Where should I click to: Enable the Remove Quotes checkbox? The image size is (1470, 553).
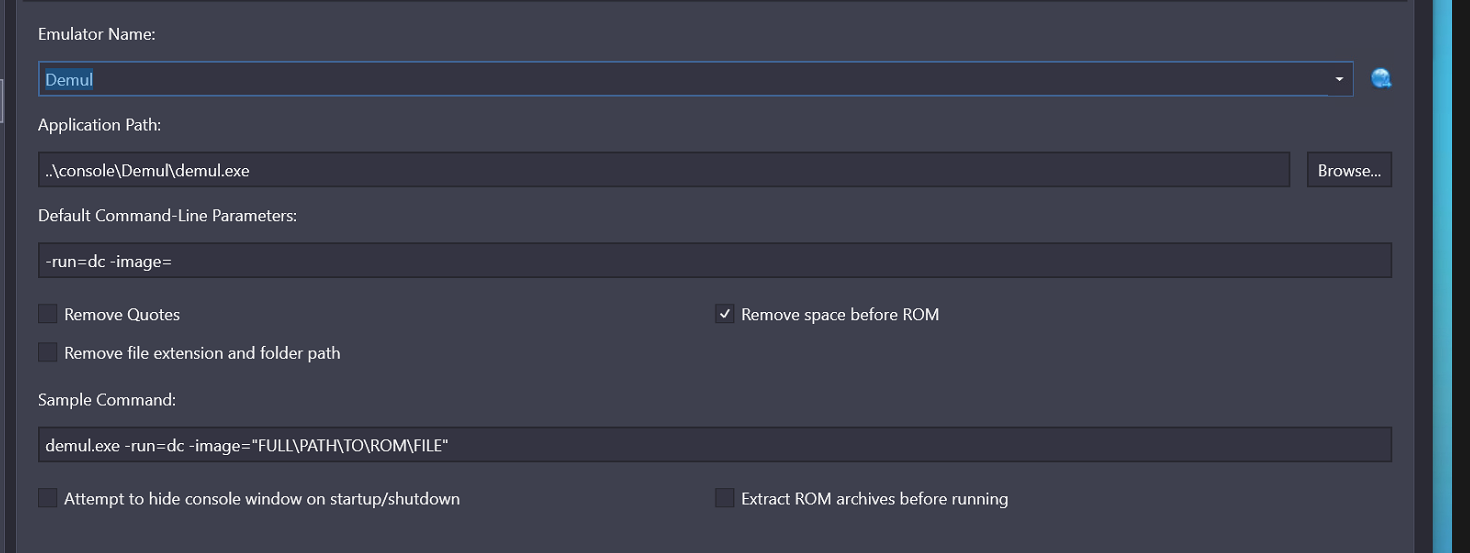point(48,314)
